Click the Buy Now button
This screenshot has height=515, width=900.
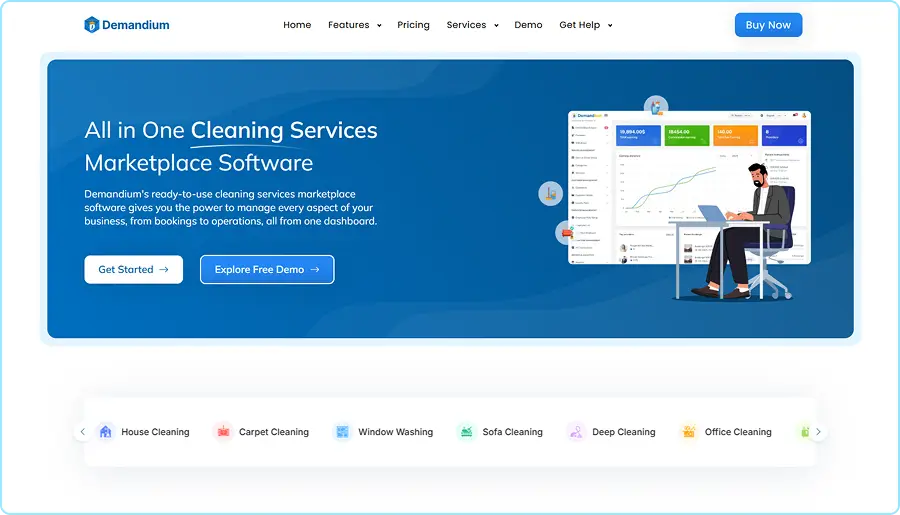tap(768, 25)
